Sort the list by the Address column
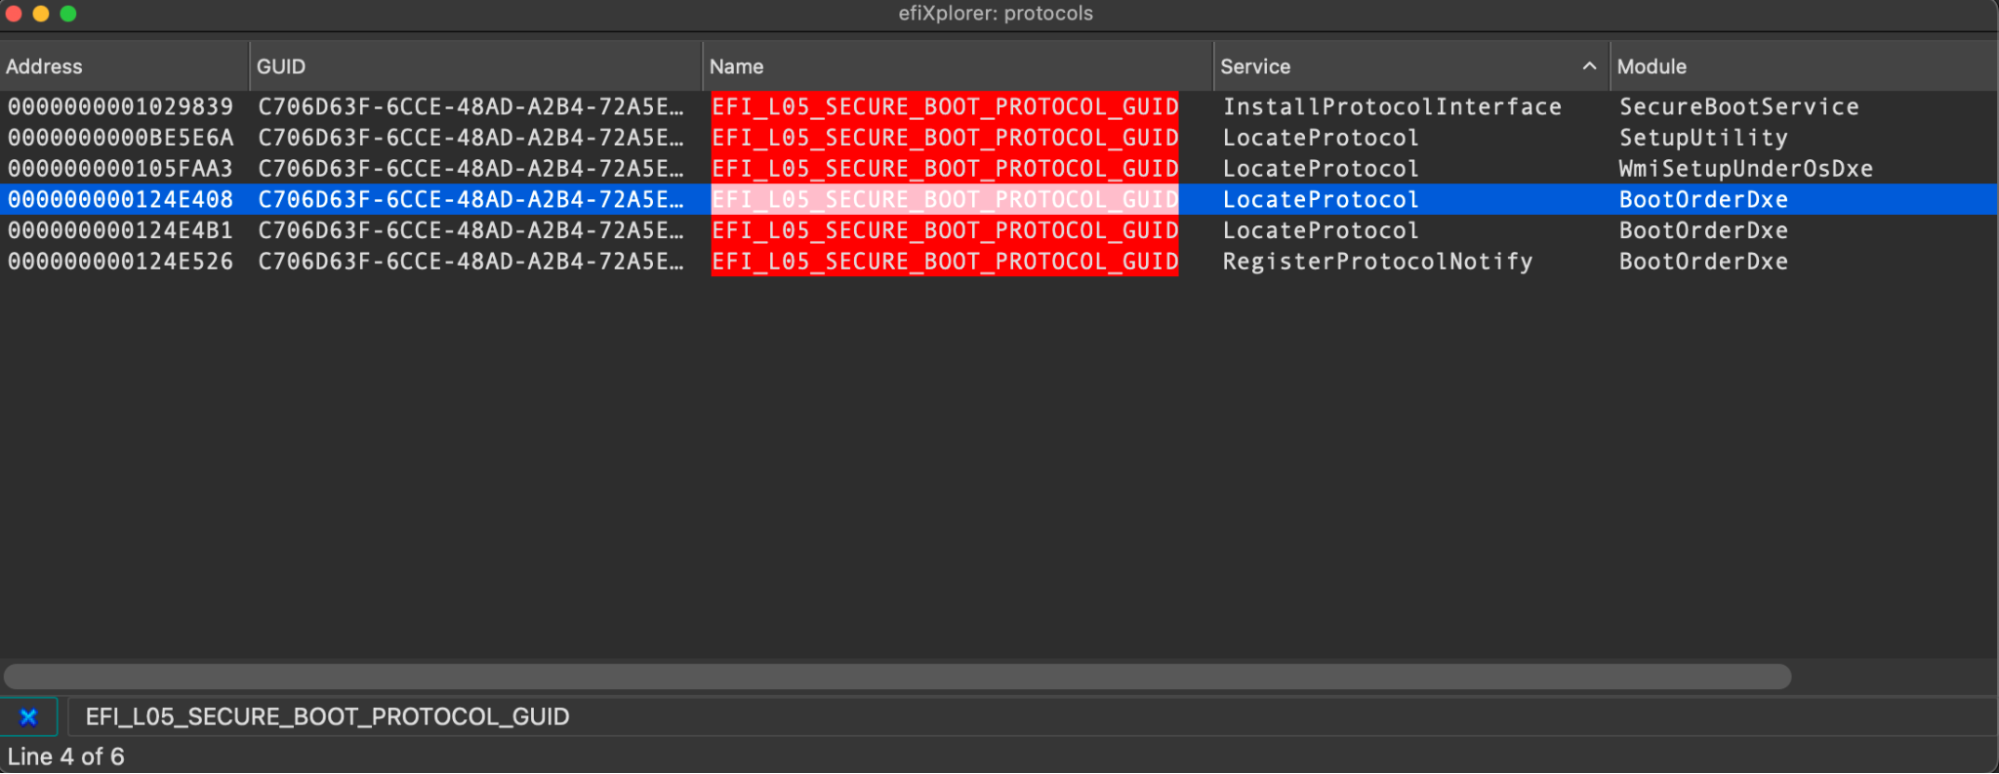1999x774 pixels. (45, 66)
